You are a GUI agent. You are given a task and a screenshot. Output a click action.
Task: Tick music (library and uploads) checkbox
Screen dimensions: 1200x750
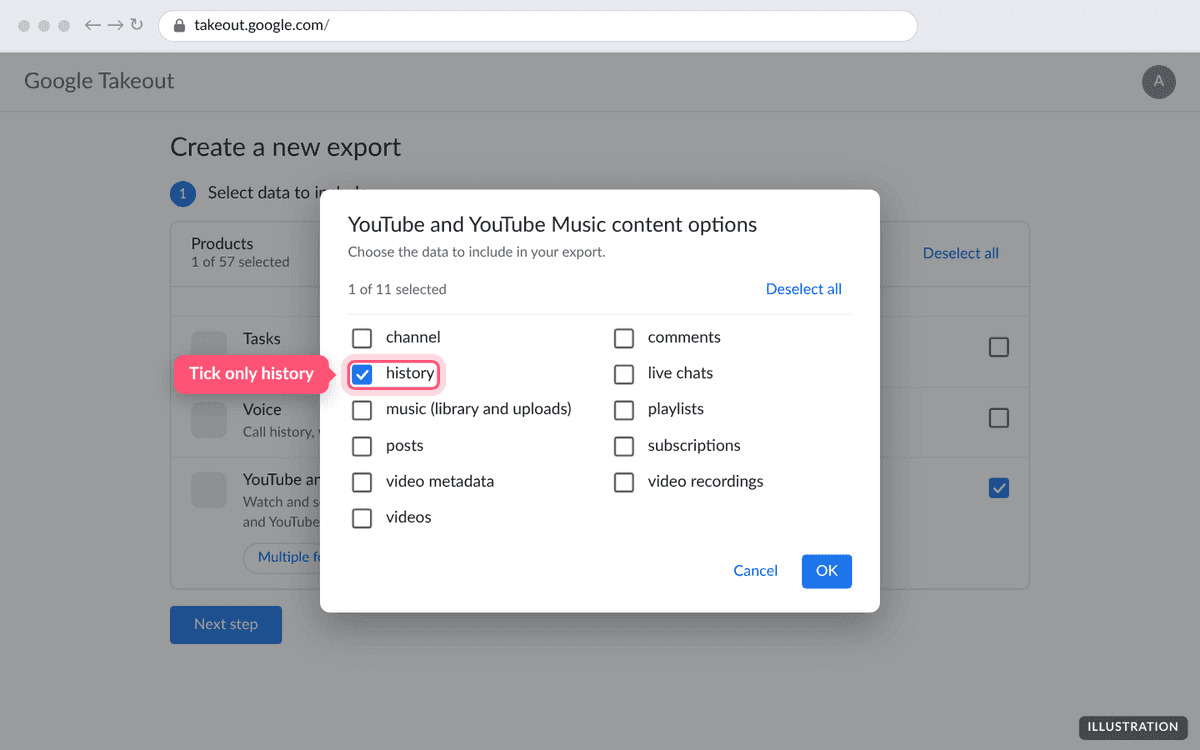pyautogui.click(x=362, y=410)
